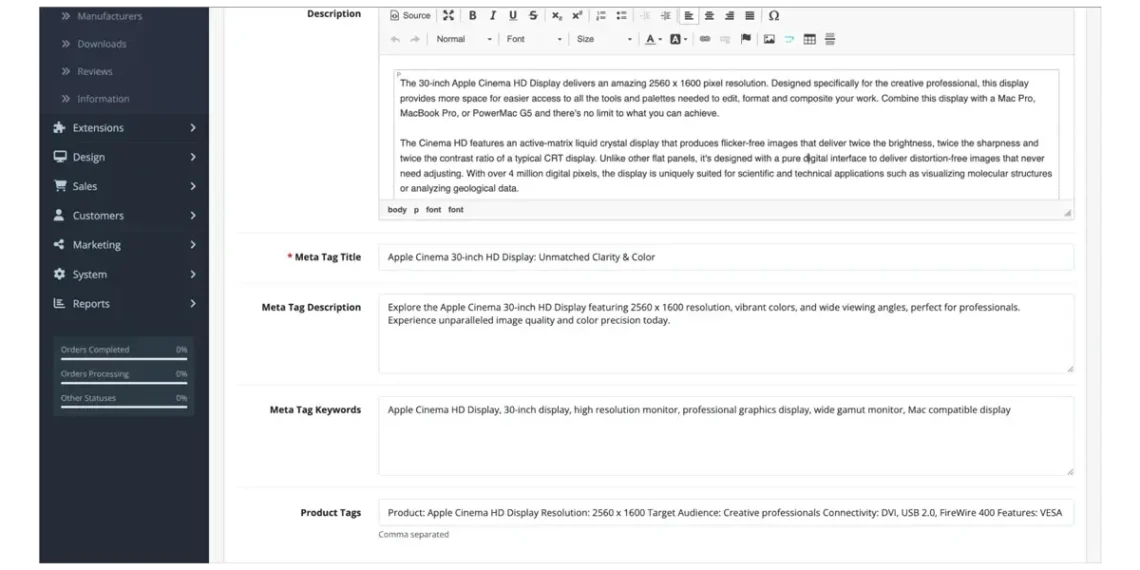The height and width of the screenshot is (570, 1140).
Task: Center-align the description text
Action: 709,15
